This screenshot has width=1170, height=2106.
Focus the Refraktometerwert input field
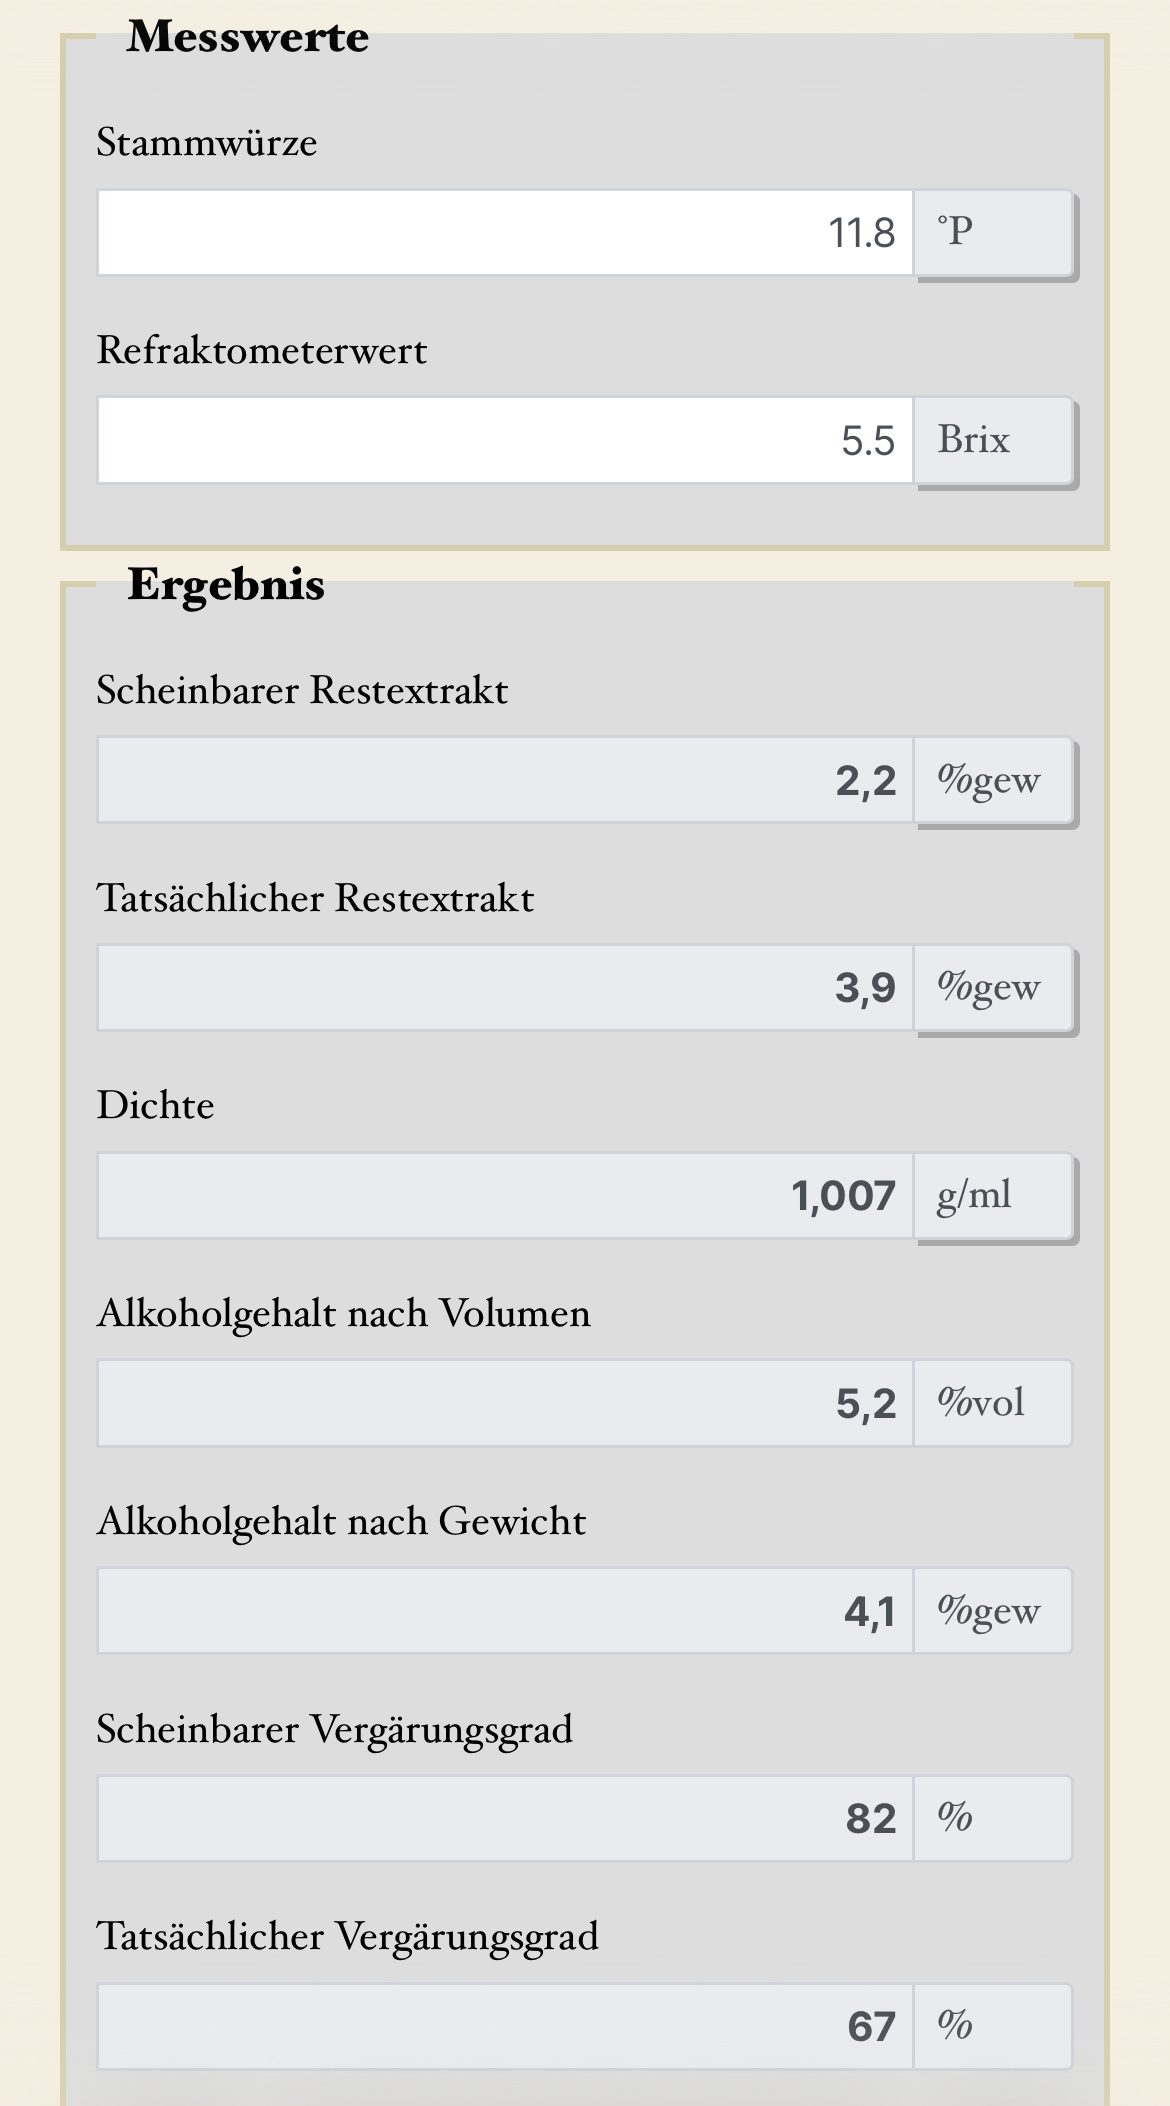[505, 441]
